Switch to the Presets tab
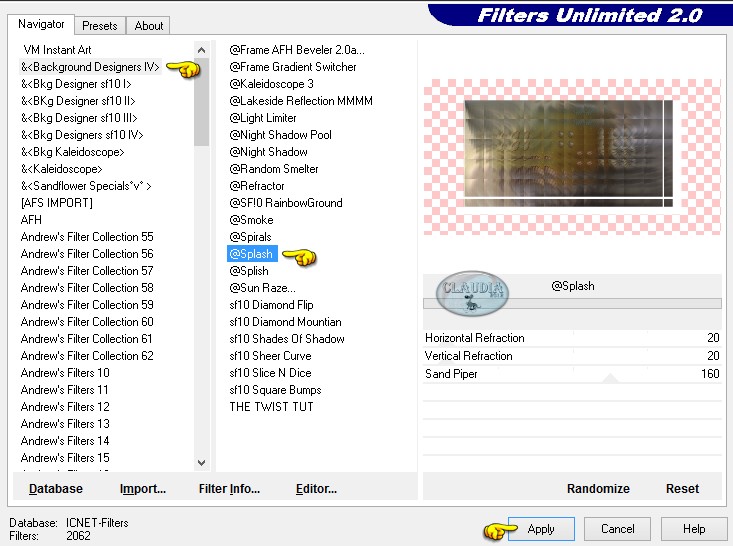The image size is (733, 546). point(100,26)
